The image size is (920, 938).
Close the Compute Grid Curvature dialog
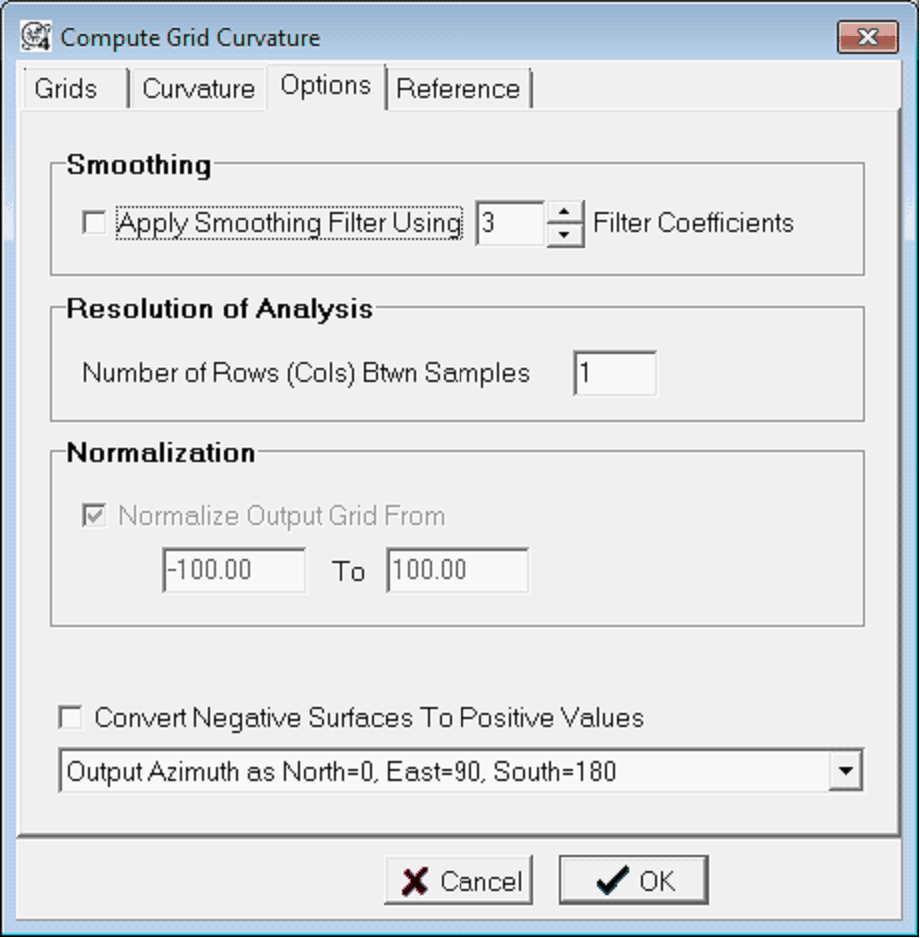pyautogui.click(x=867, y=38)
